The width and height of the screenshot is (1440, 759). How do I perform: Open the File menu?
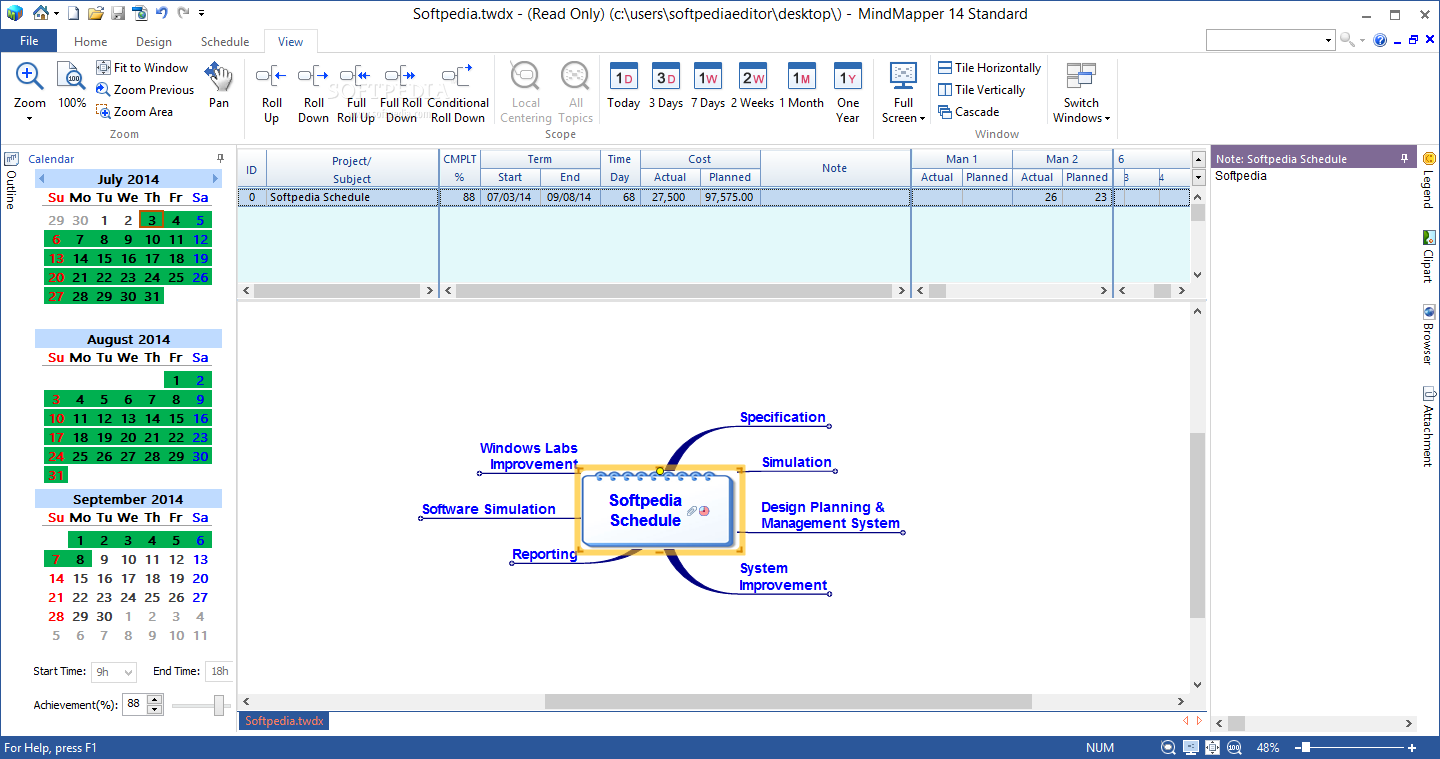pyautogui.click(x=29, y=41)
